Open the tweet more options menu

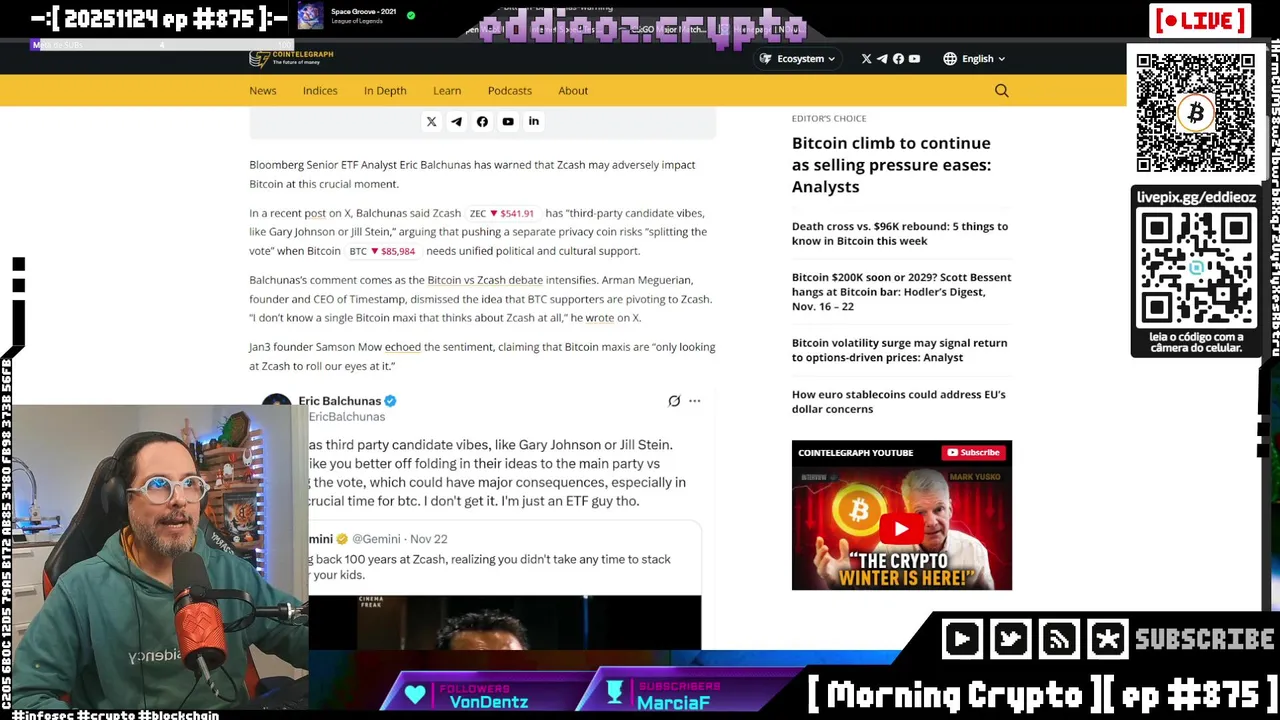pos(694,401)
